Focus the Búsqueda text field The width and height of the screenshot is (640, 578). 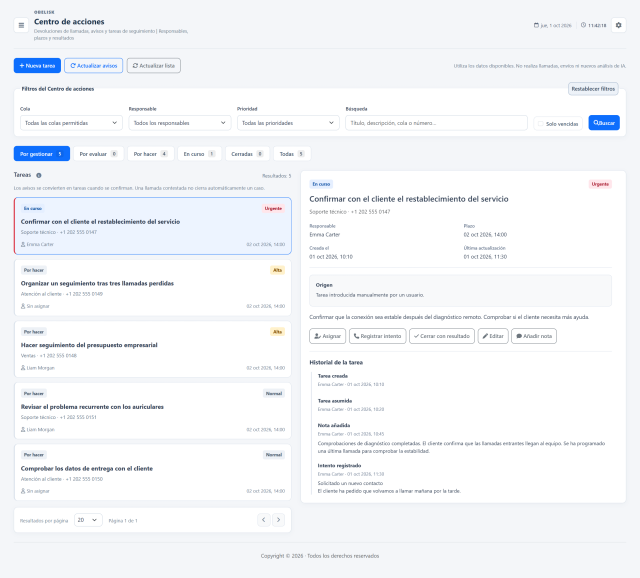[436, 123]
